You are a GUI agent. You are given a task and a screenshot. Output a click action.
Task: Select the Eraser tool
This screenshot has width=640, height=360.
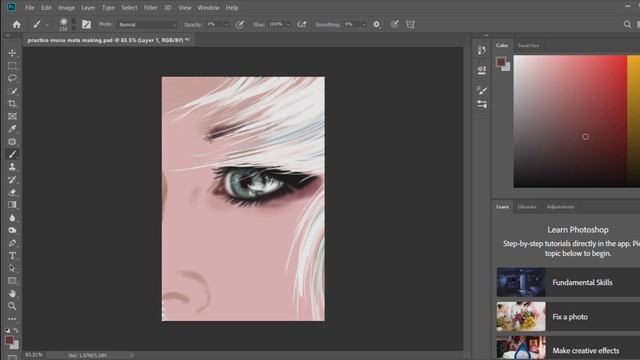12,192
